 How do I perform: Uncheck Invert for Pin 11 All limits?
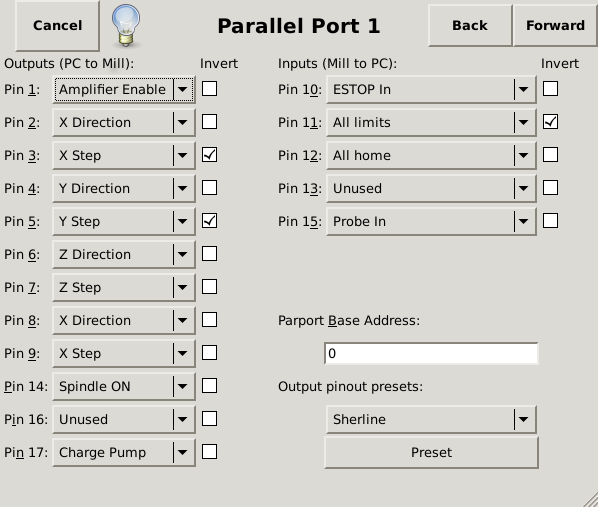pos(550,122)
